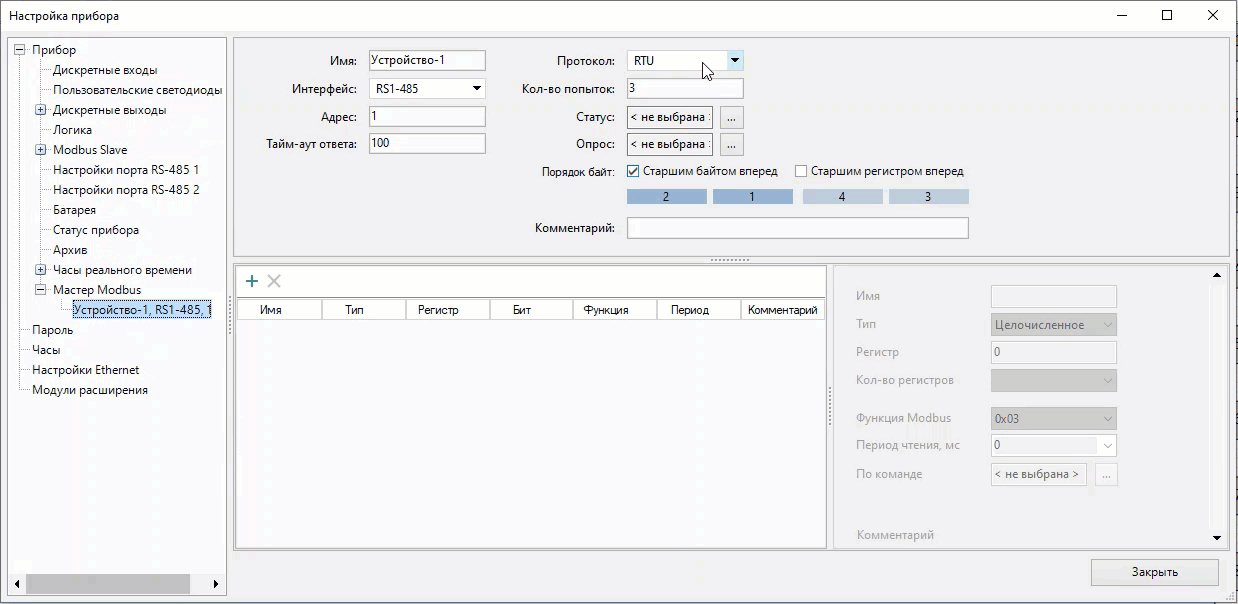Viewport: 1238px width, 604px height.
Task: Open the Кол-во регистров dropdown
Action: click(1053, 380)
